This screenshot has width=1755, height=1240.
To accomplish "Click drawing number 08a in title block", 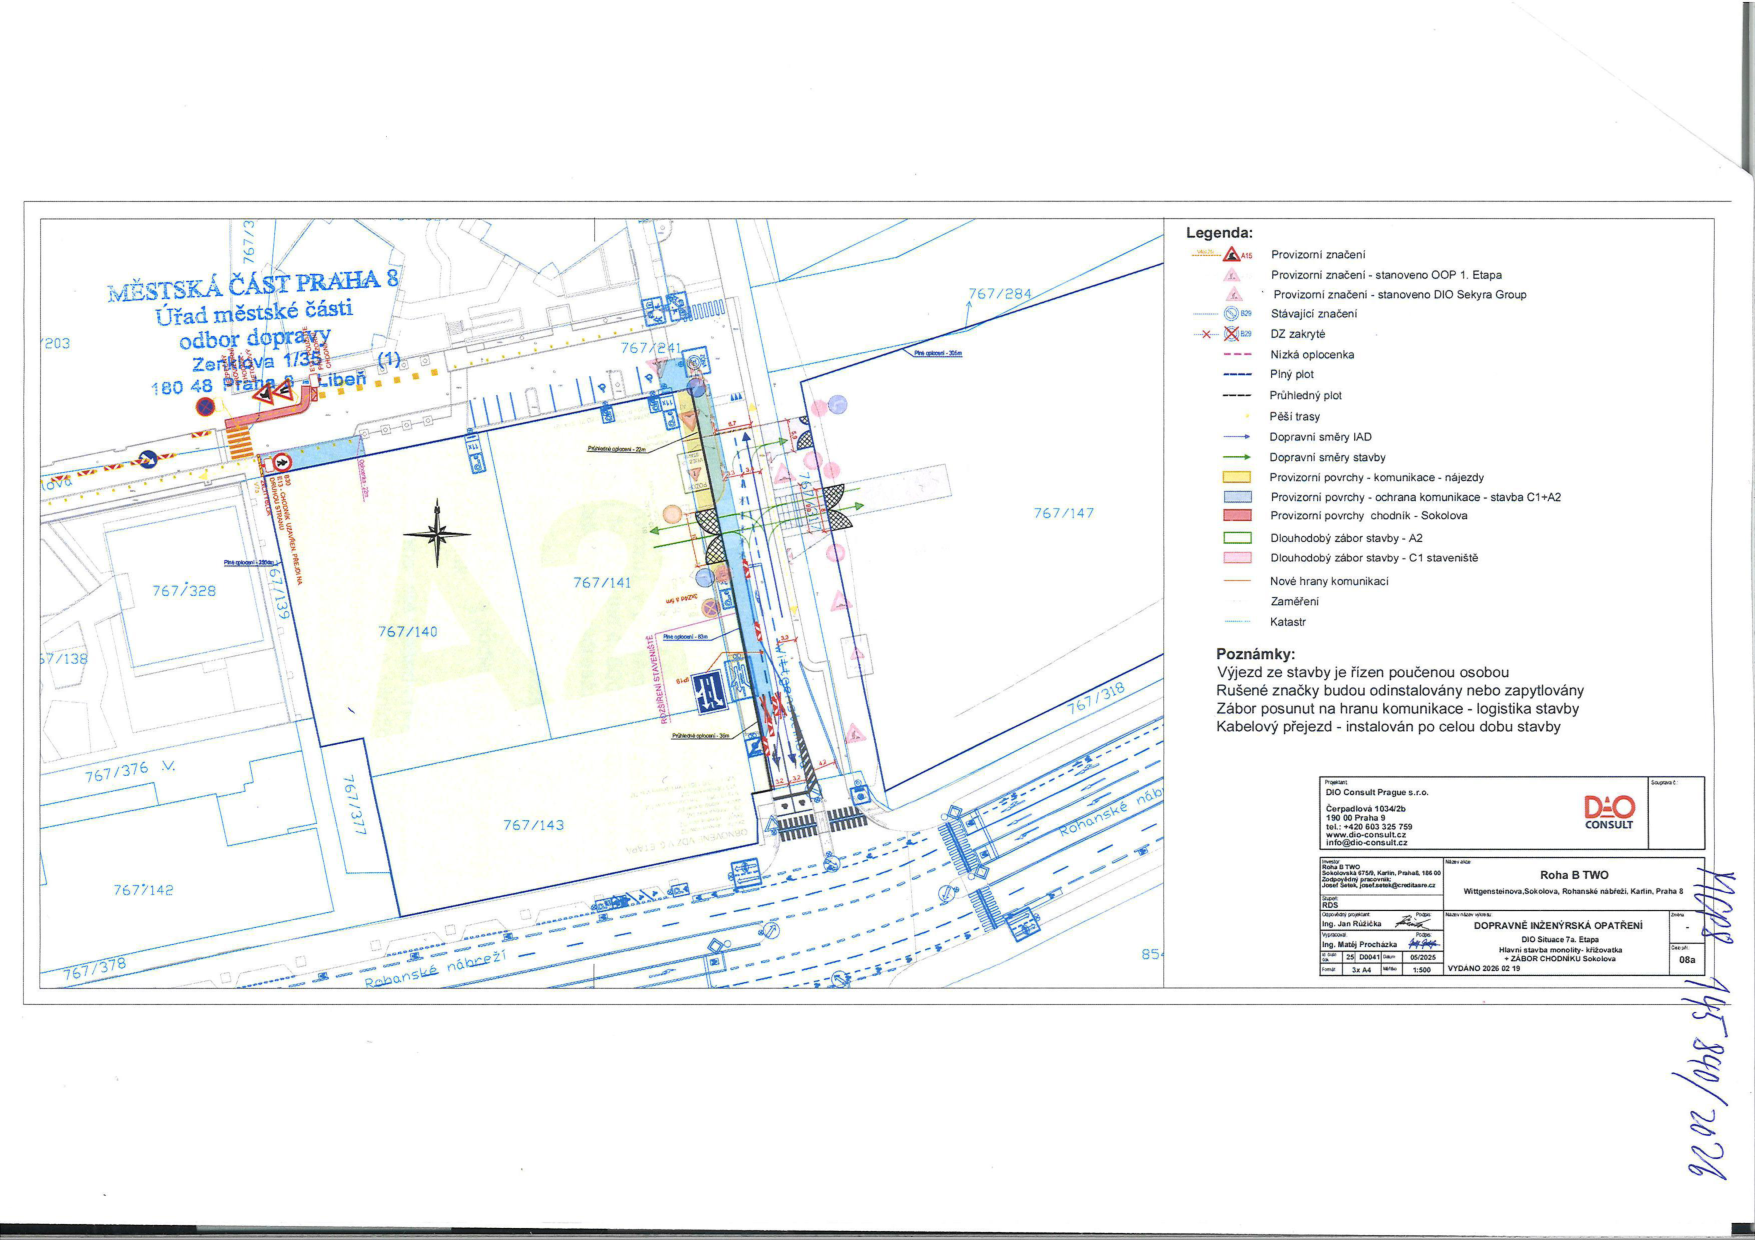I will (x=1687, y=960).
